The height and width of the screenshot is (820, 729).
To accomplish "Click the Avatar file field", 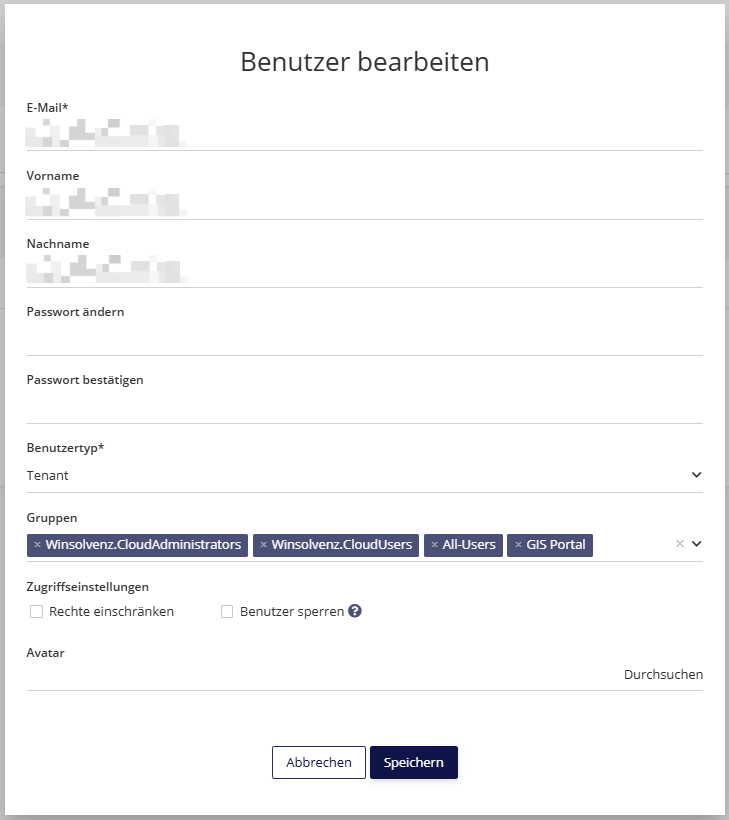I will (x=364, y=675).
